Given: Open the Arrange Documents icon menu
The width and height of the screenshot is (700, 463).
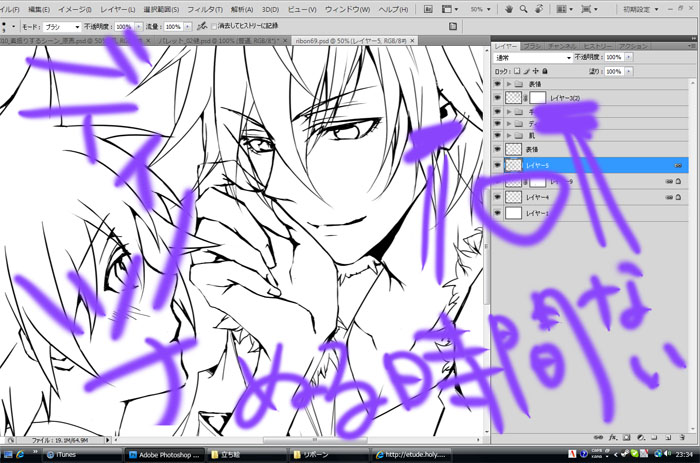Looking at the screenshot, I should [x=564, y=9].
